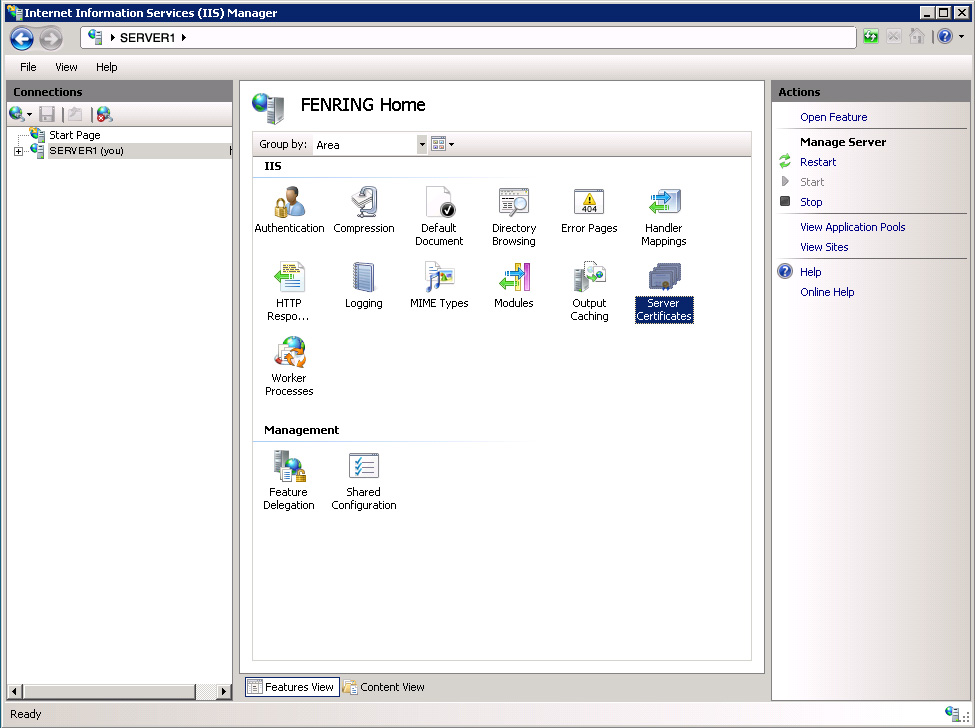
Task: Select the Server Certificates icon
Action: coord(663,291)
